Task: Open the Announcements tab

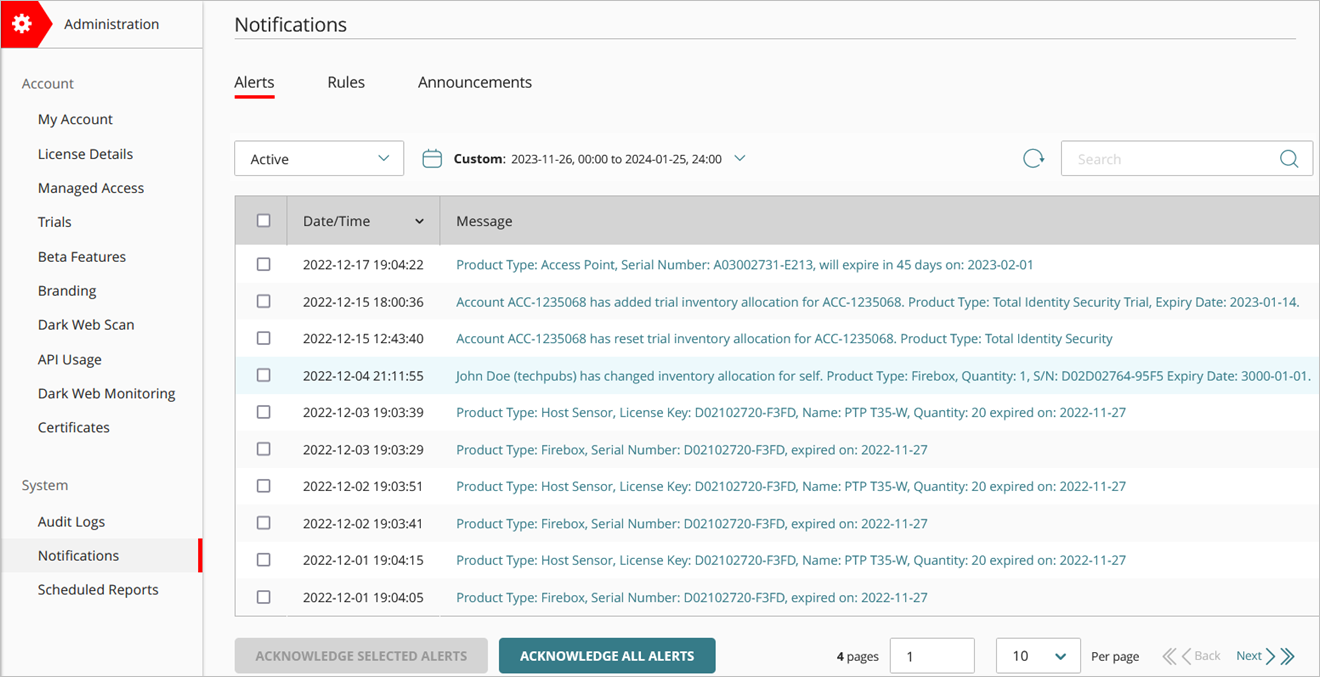Action: click(475, 82)
